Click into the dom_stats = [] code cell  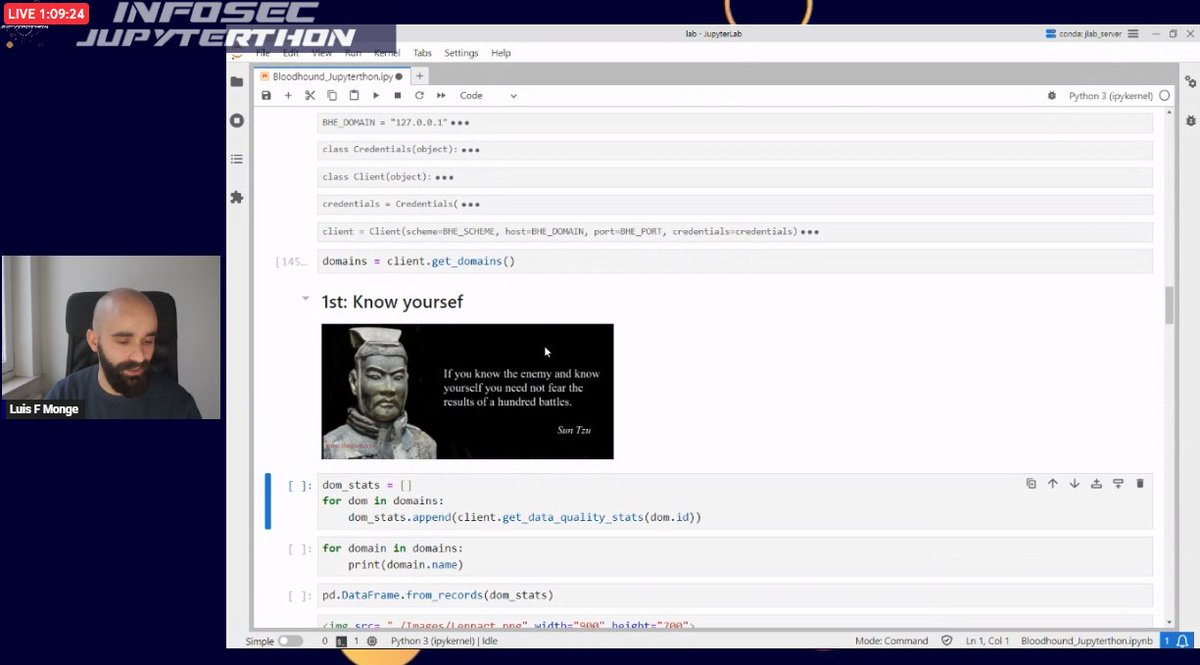tap(735, 501)
